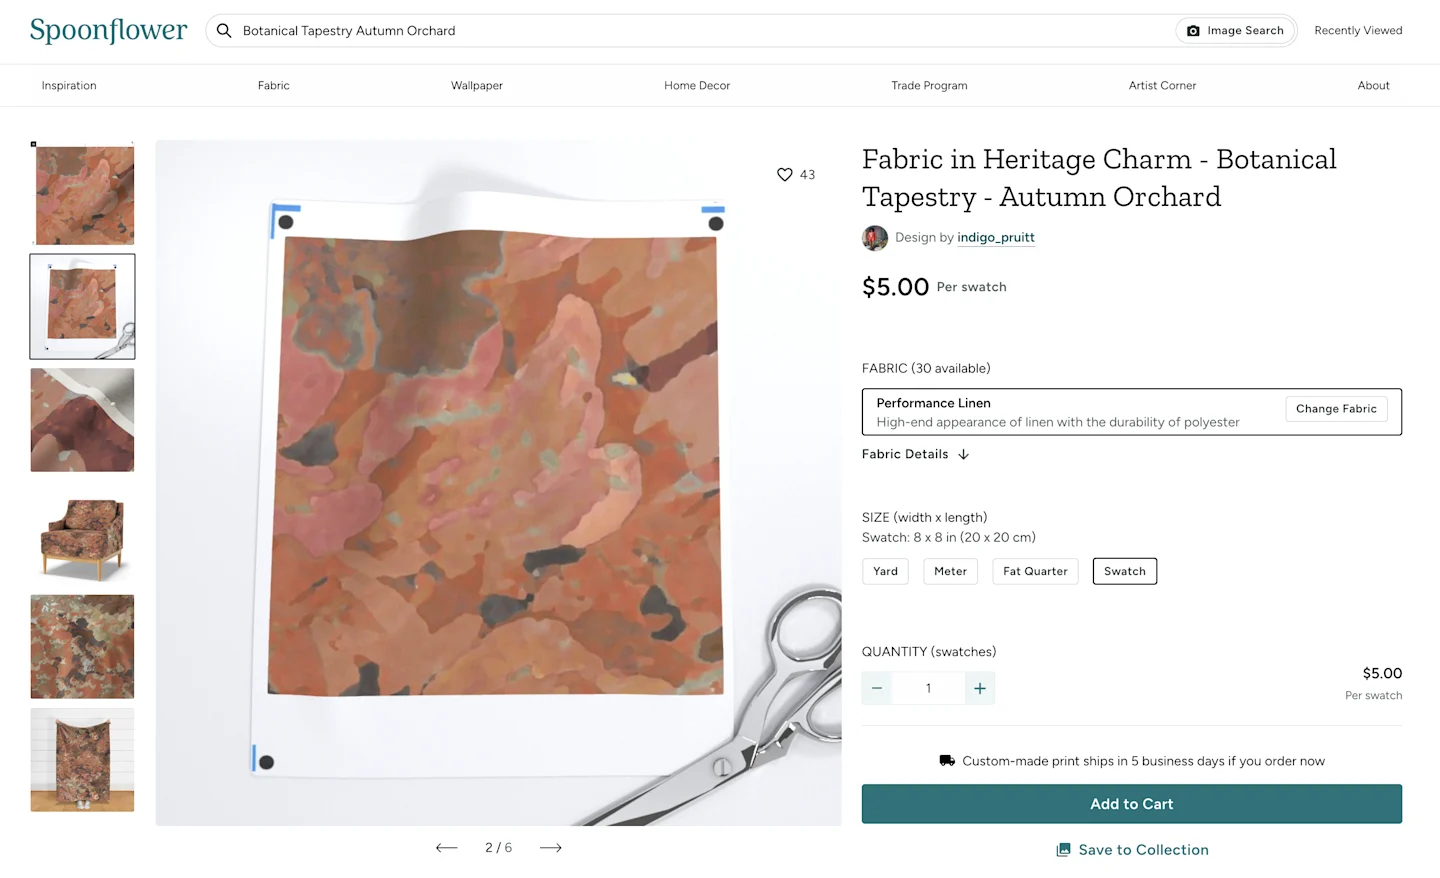Click the camera icon in Image Search
Viewport: 1440px width, 878px height.
click(x=1194, y=30)
